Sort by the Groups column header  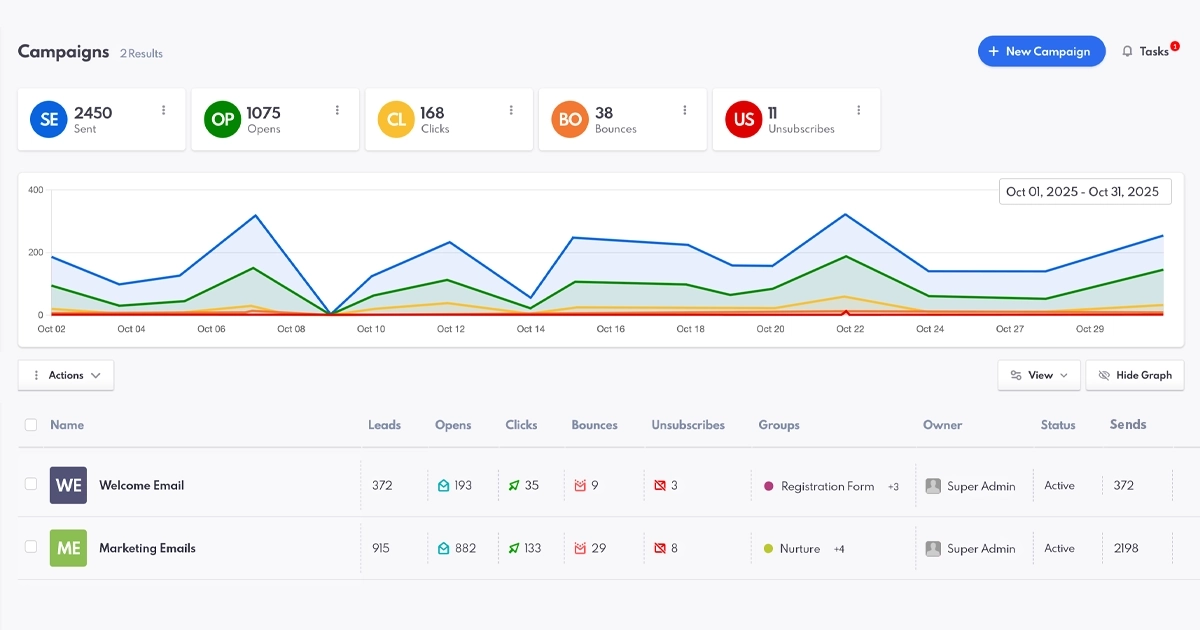(x=779, y=425)
